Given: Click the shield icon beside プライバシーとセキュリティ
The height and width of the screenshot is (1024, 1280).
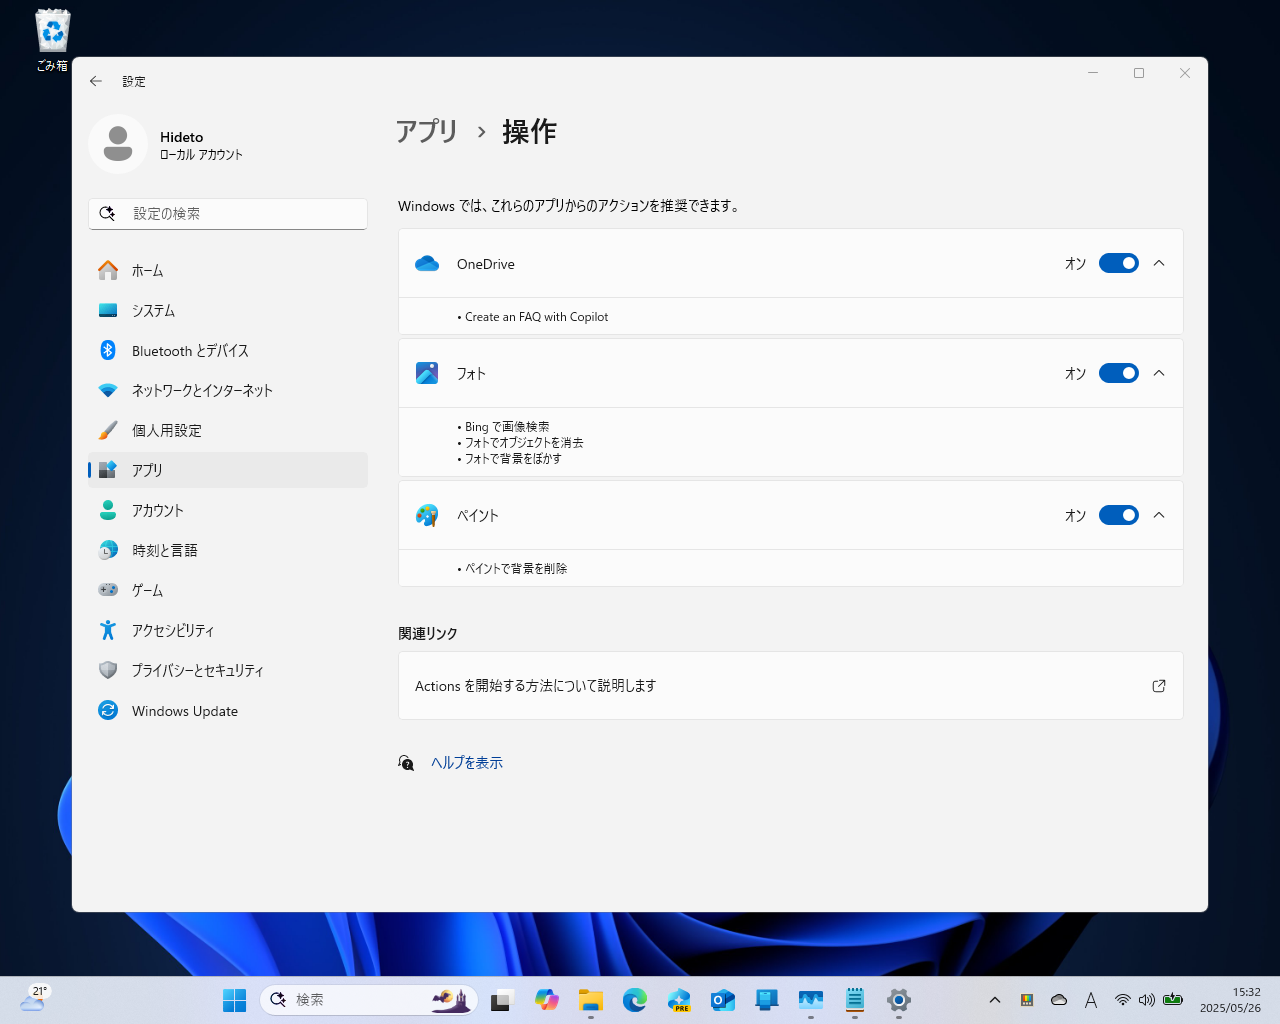Looking at the screenshot, I should click(x=108, y=670).
